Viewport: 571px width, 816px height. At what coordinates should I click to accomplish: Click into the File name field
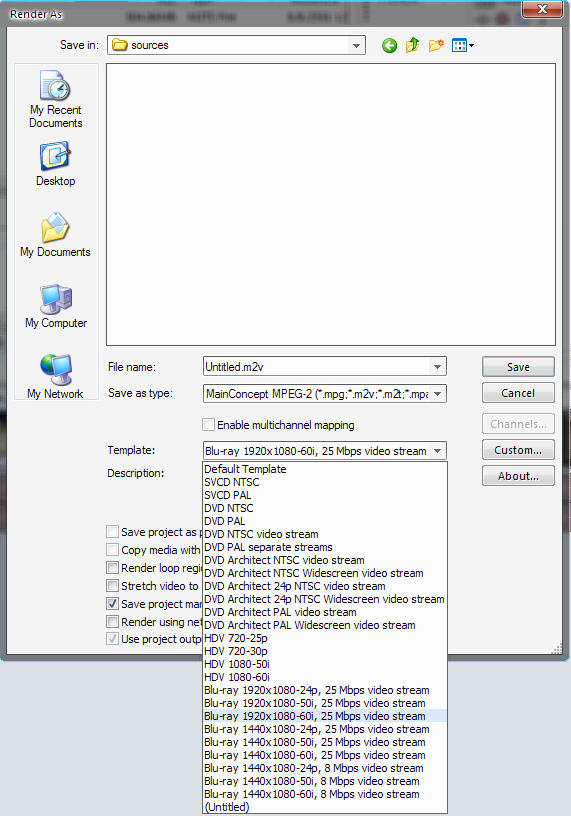tap(318, 367)
